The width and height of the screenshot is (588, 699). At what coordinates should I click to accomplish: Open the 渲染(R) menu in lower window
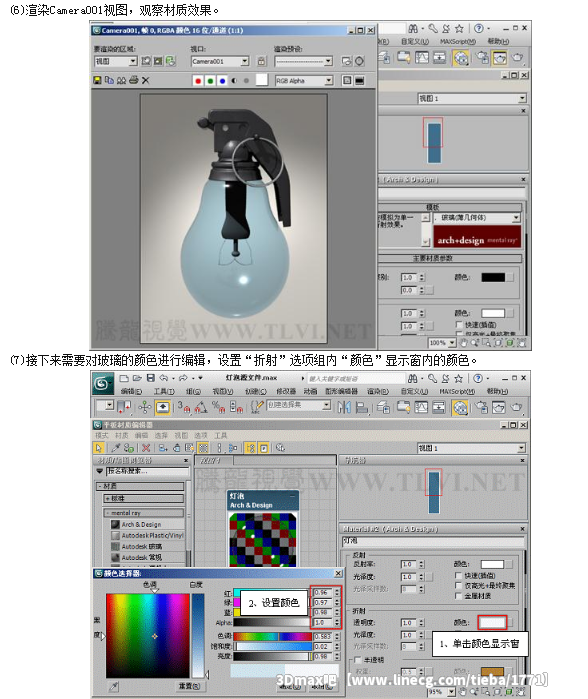[x=378, y=391]
